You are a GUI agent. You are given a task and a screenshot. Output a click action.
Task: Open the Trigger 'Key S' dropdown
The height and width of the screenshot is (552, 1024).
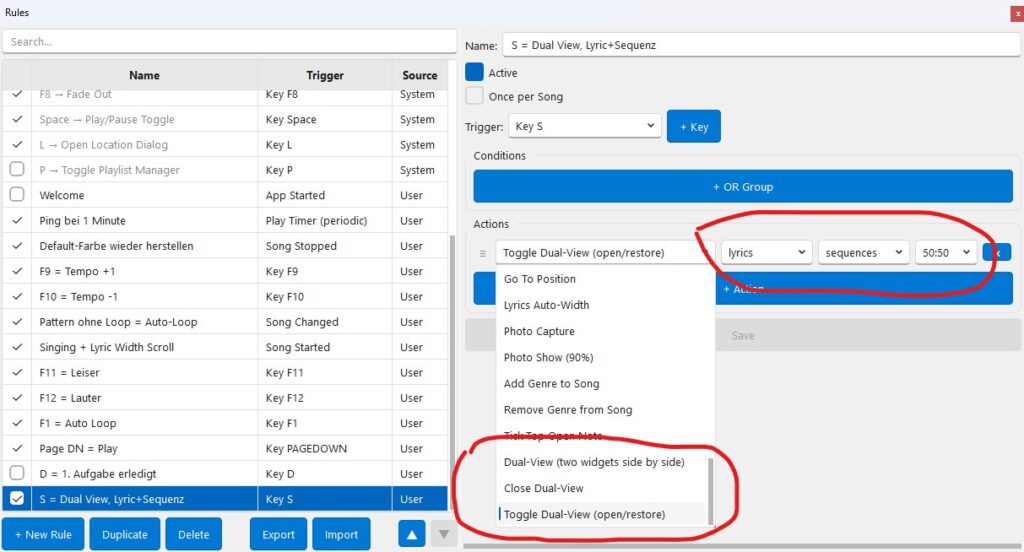585,126
